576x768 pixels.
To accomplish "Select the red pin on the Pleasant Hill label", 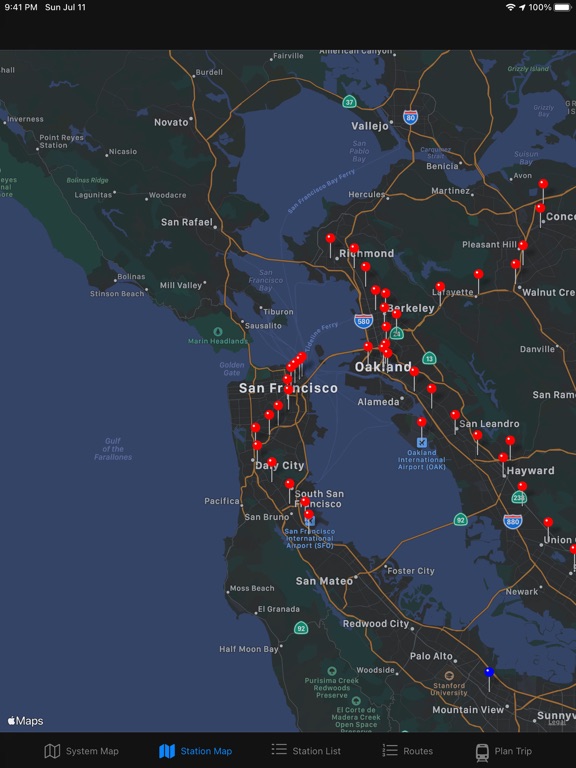I will (x=523, y=245).
